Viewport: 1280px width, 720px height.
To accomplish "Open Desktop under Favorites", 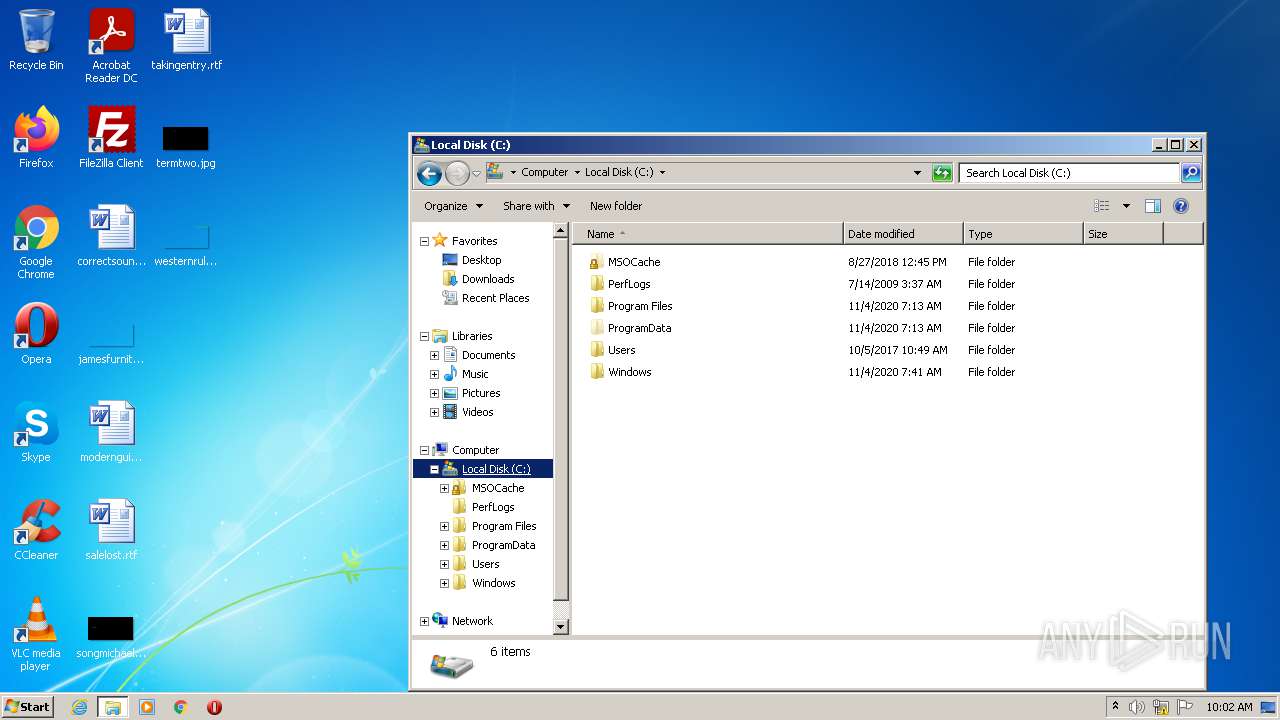I will [481, 260].
